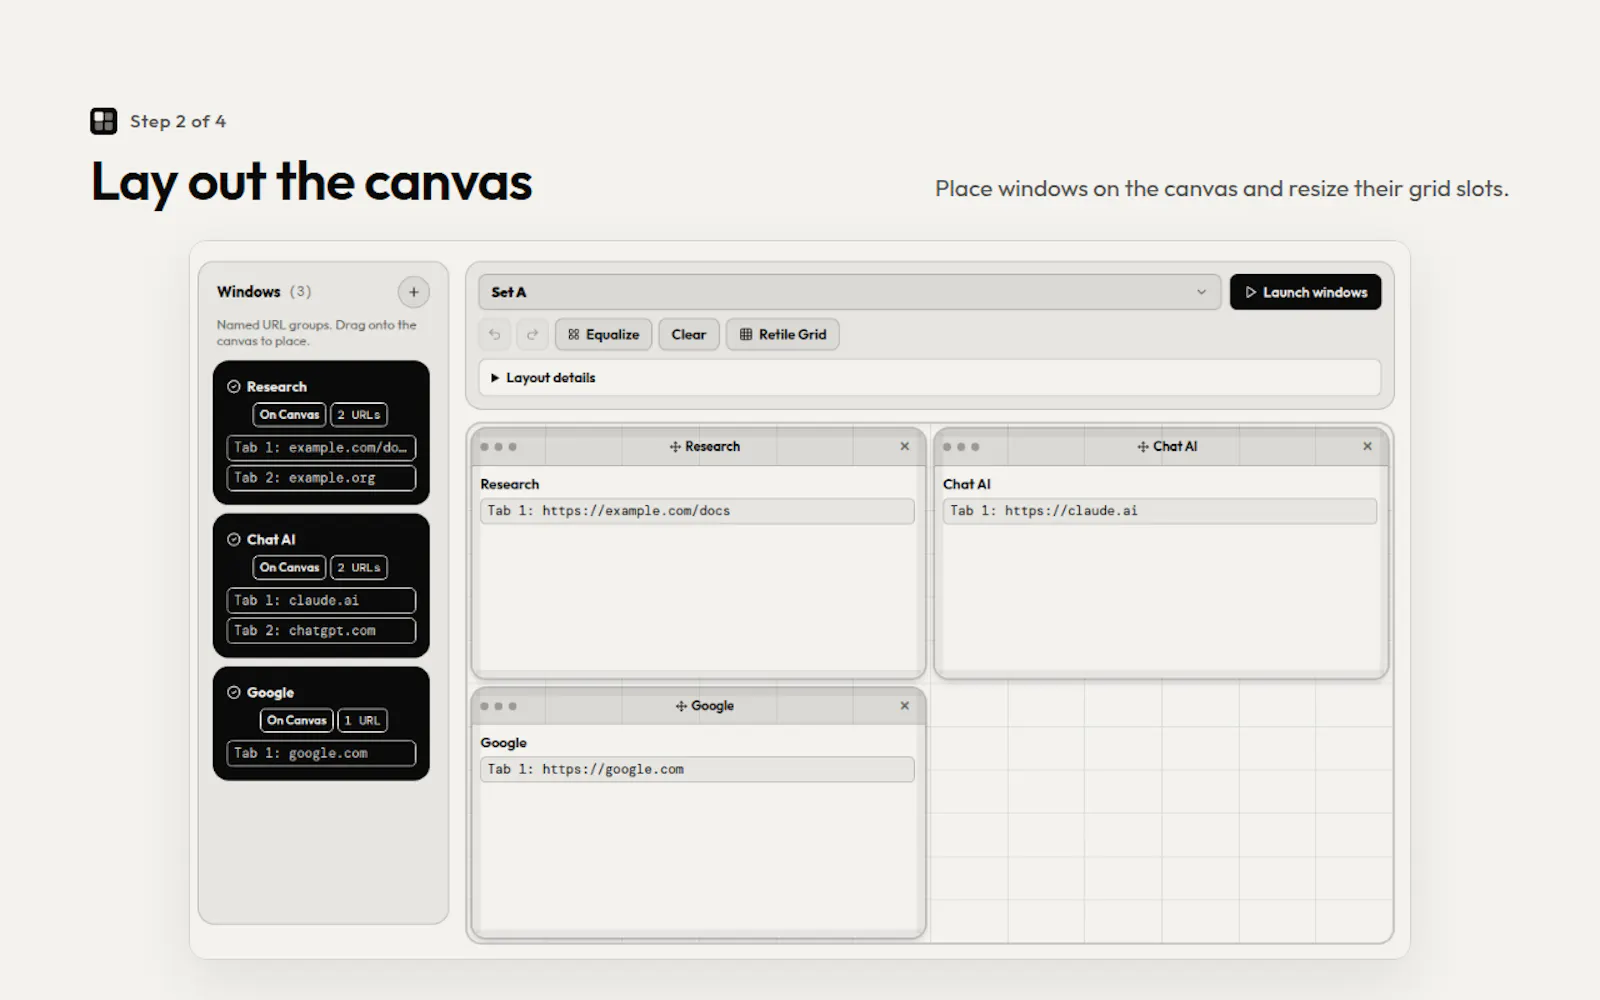Click the three dots on Research window titlebar
This screenshot has width=1600, height=1000.
[x=498, y=447]
